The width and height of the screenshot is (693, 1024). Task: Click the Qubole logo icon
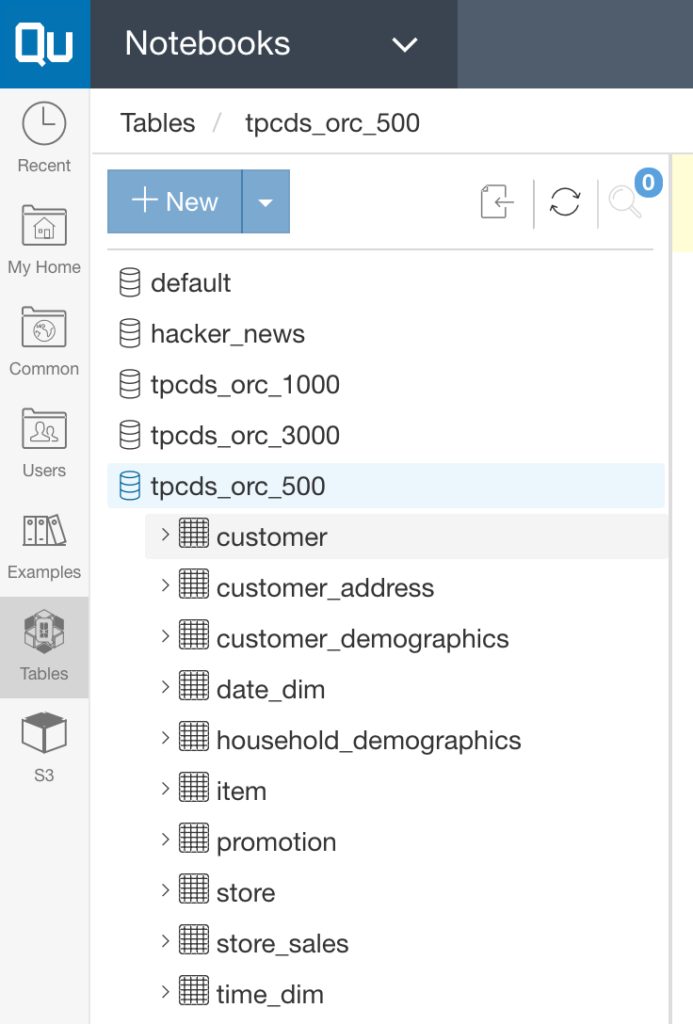(x=44, y=44)
